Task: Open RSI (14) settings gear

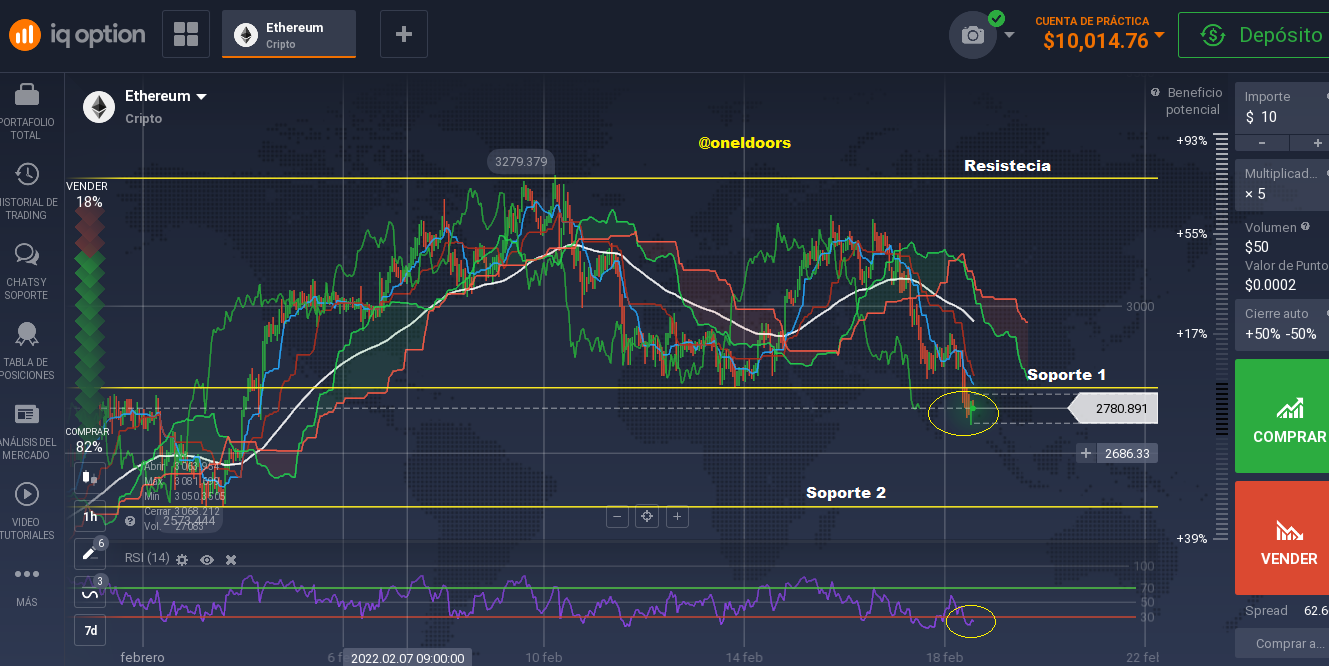Action: pos(182,560)
